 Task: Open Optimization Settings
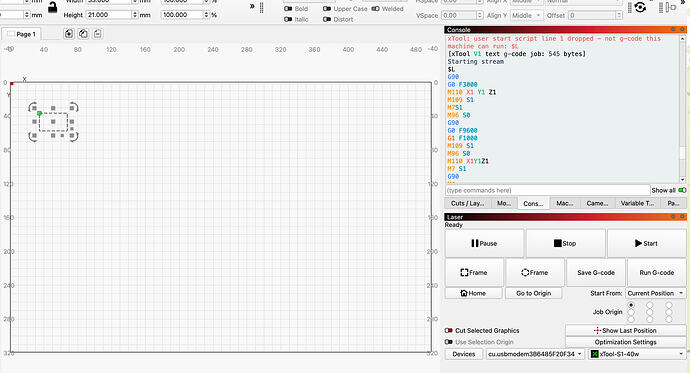click(625, 342)
